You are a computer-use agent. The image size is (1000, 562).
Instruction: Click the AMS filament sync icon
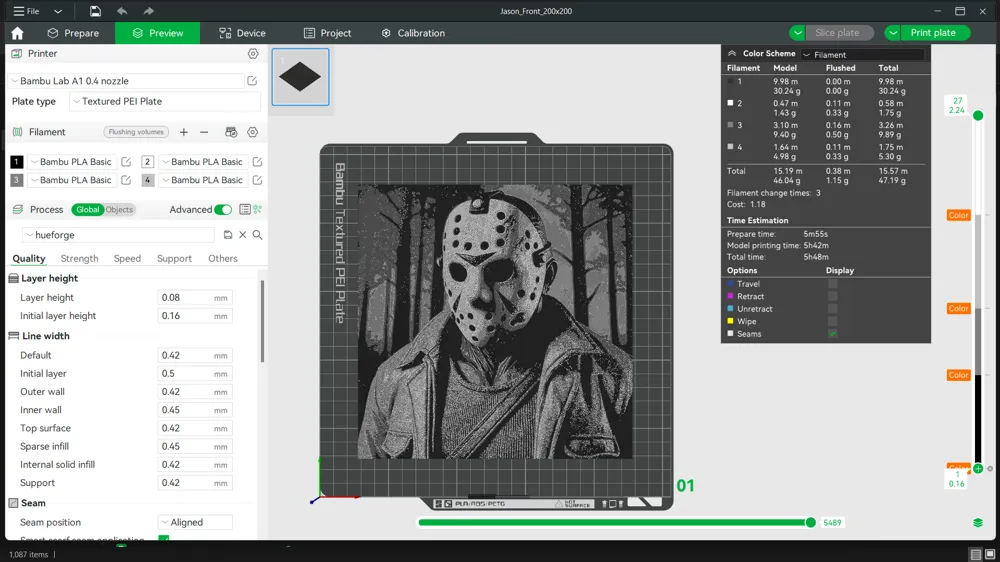232,132
